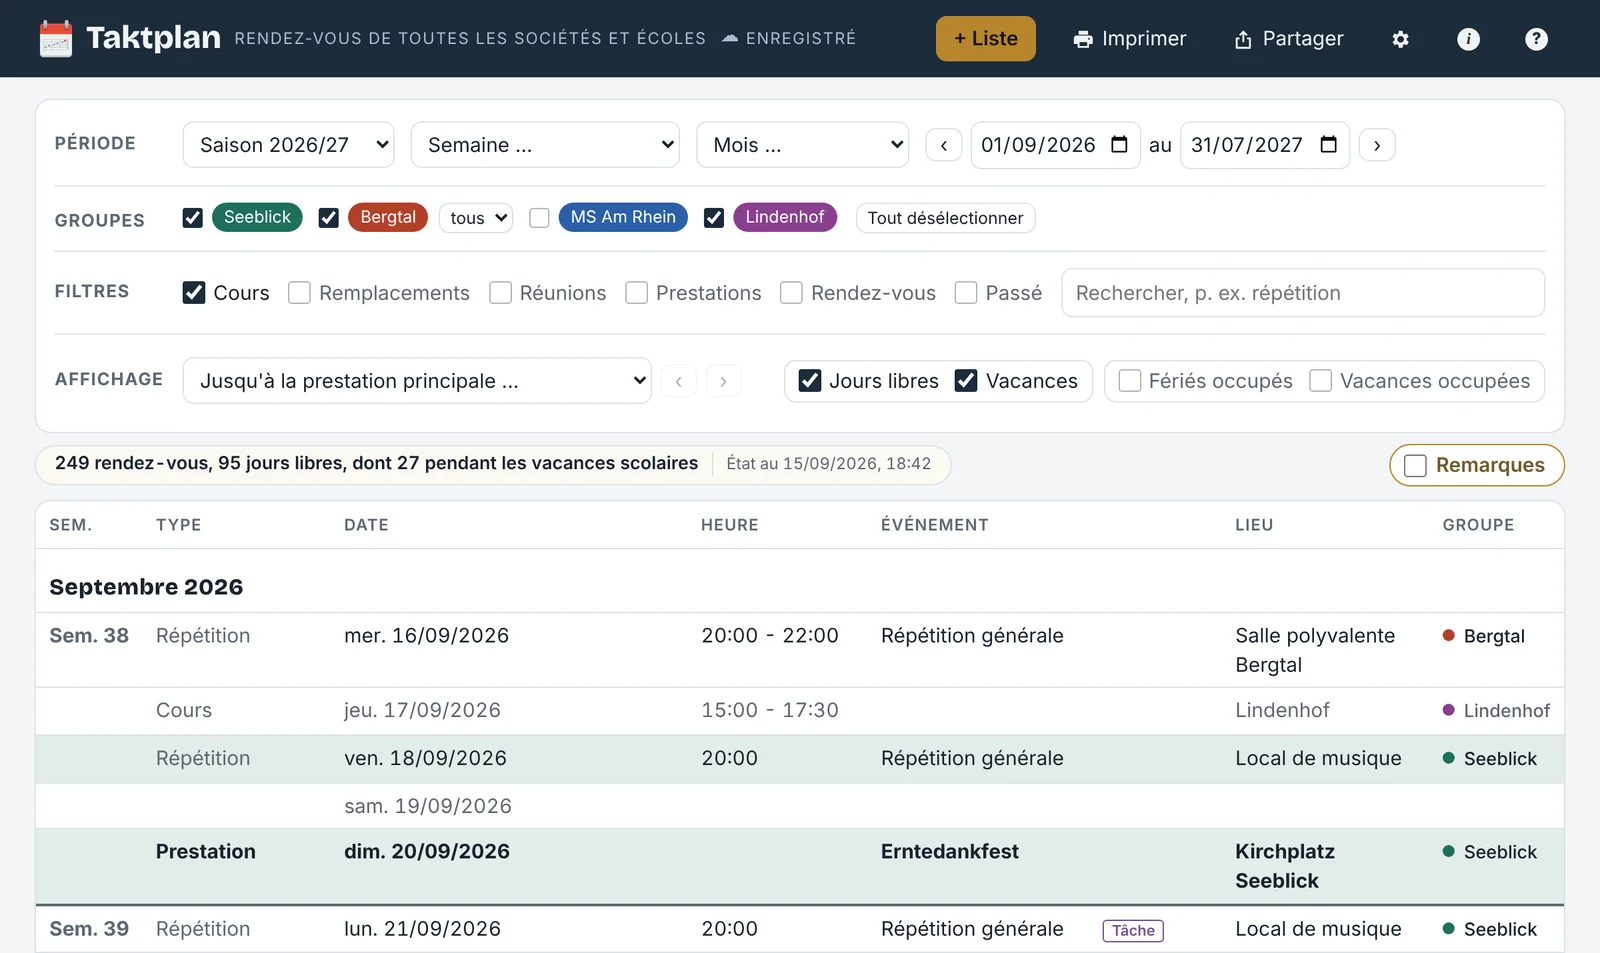Click the GROUPE column header
The height and width of the screenshot is (953, 1600).
pyautogui.click(x=1478, y=525)
